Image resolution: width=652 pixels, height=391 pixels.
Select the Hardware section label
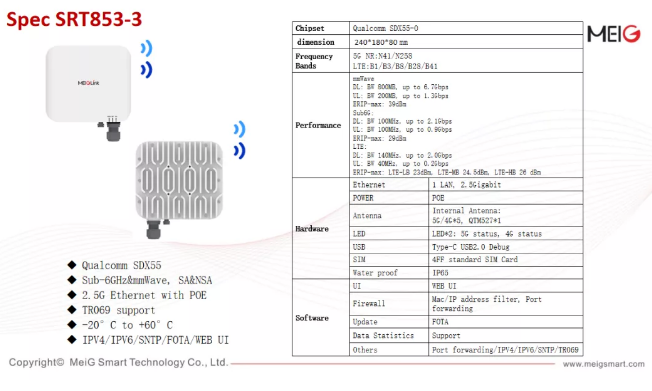tap(312, 229)
